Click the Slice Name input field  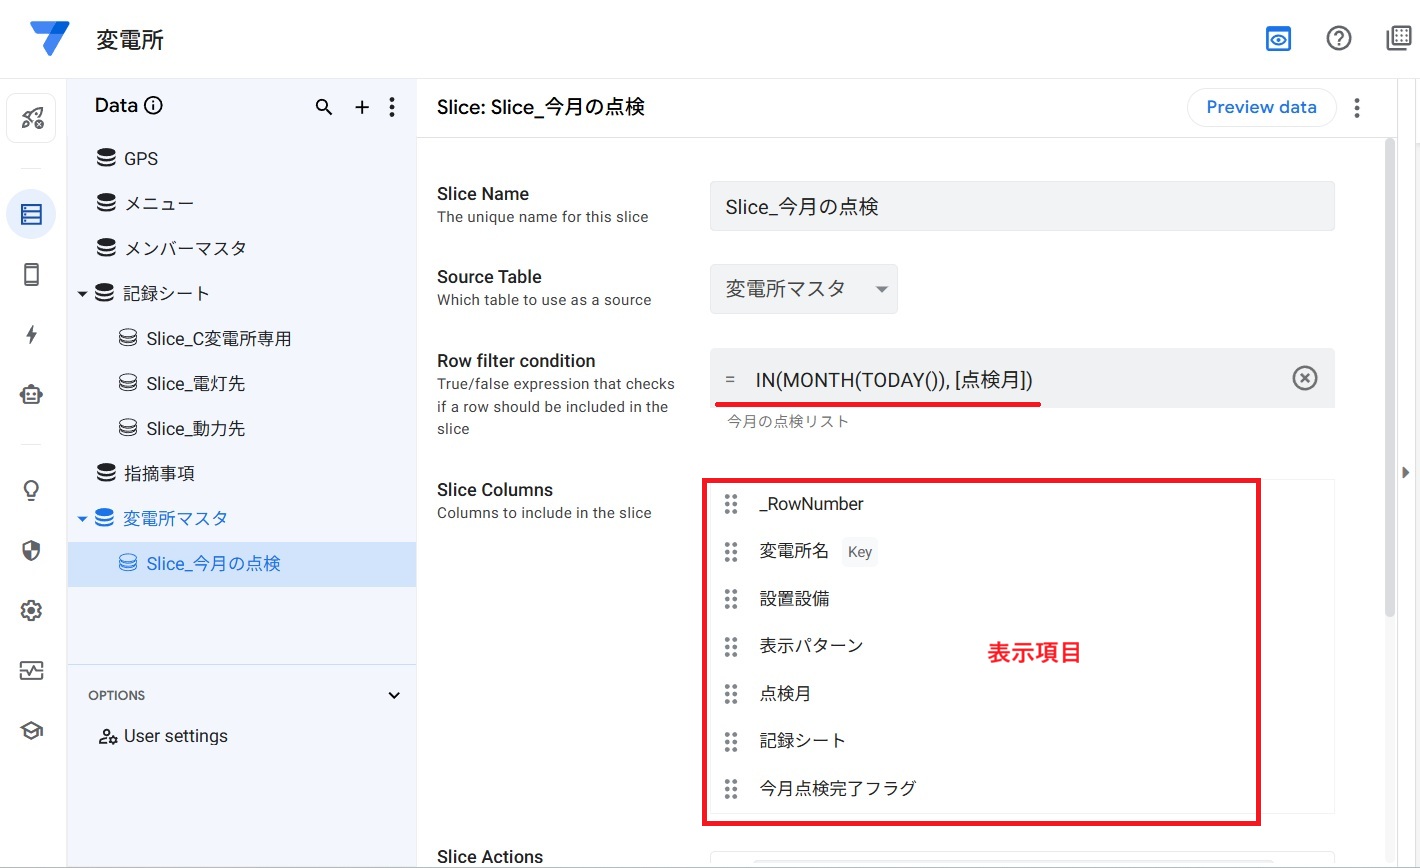[1021, 206]
